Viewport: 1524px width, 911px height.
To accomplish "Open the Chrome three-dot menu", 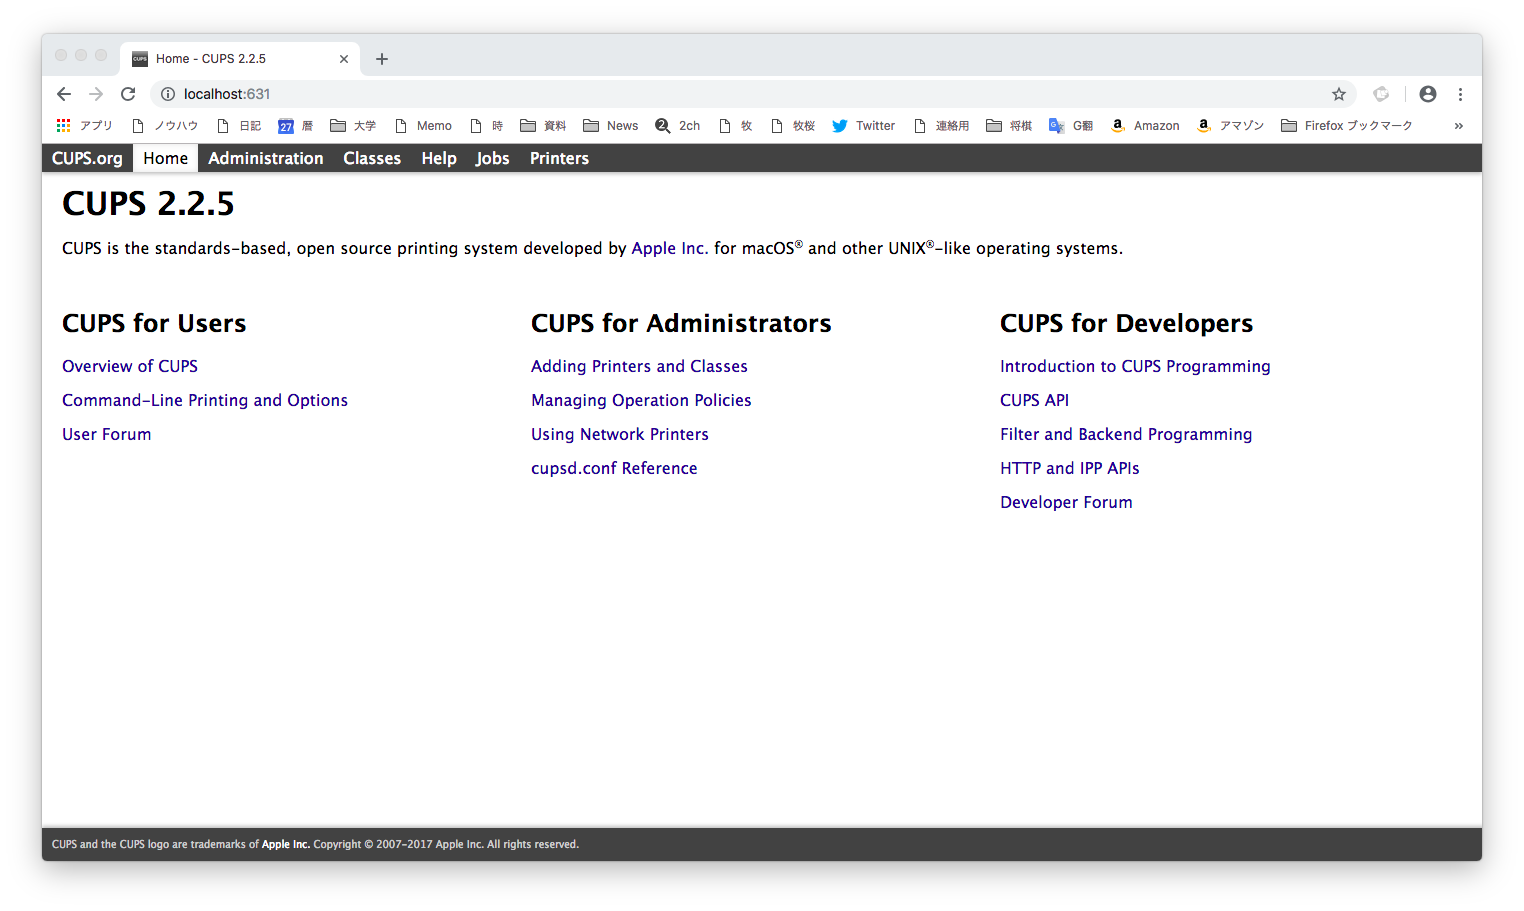I will pyautogui.click(x=1460, y=94).
